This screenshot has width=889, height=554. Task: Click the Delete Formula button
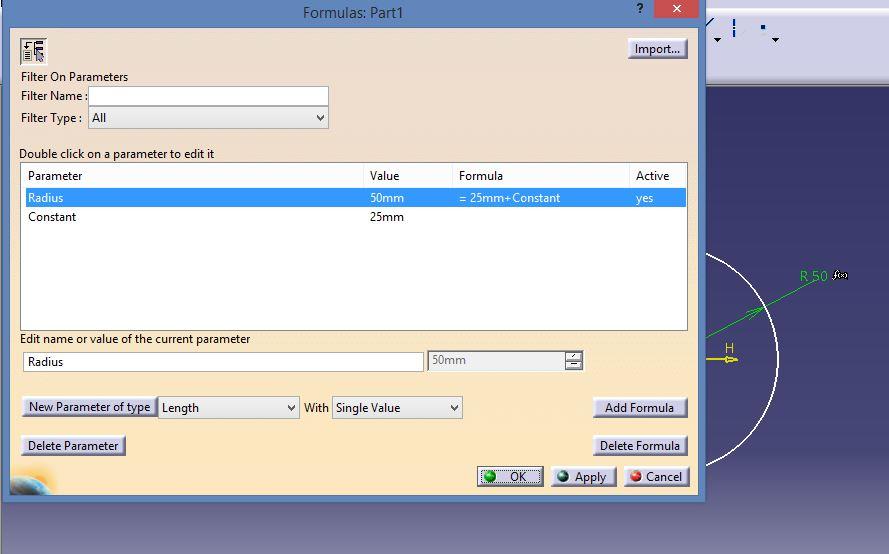pos(640,446)
